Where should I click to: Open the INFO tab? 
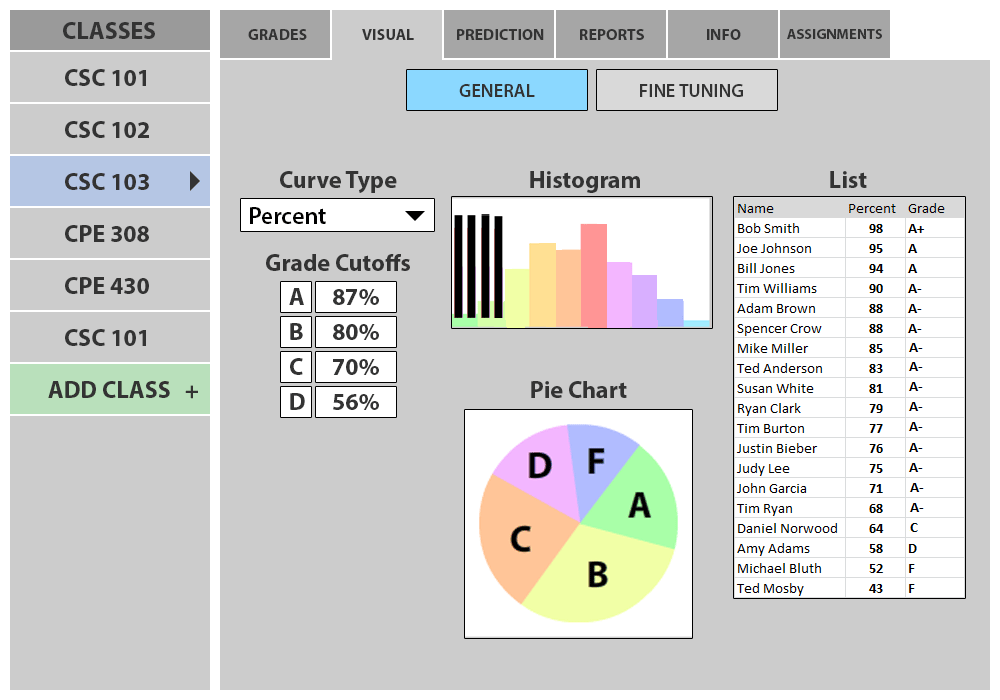coord(723,35)
